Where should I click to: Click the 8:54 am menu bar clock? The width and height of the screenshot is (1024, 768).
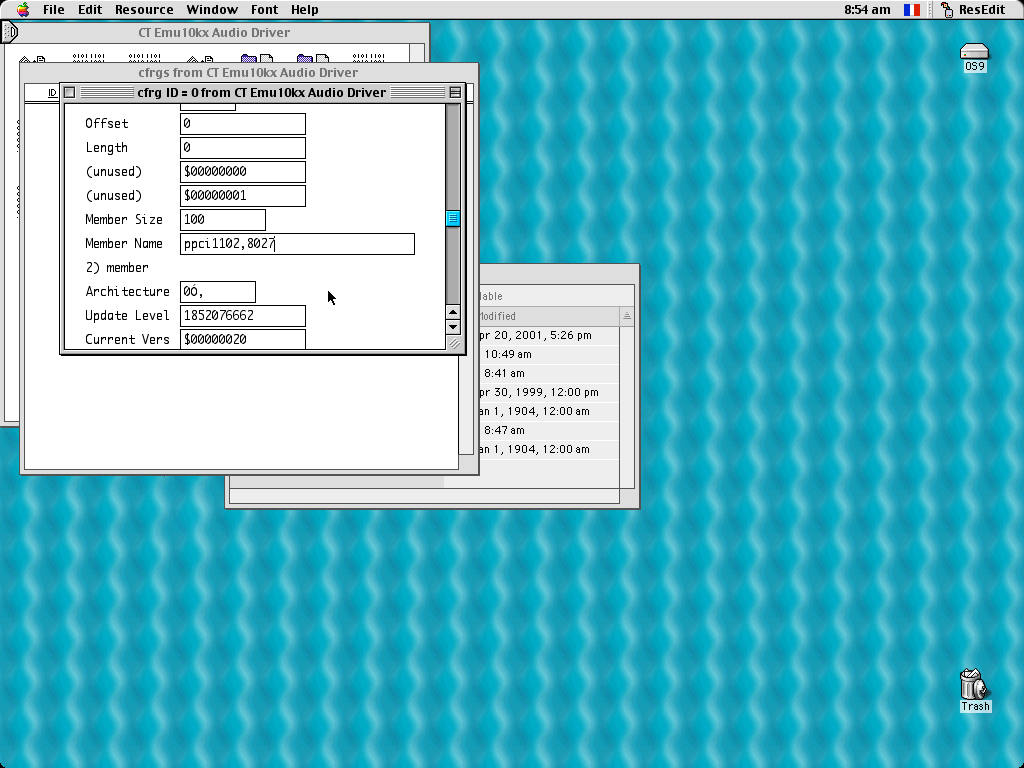tap(867, 10)
